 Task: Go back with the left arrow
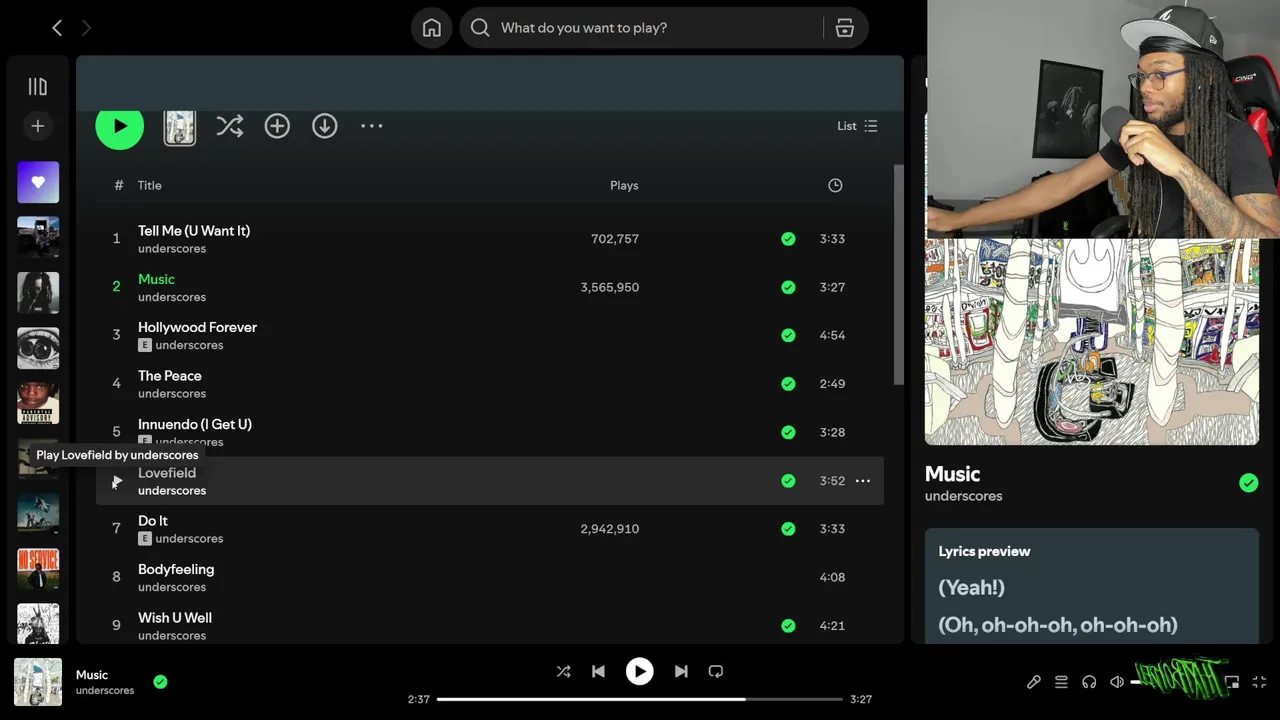coord(57,28)
